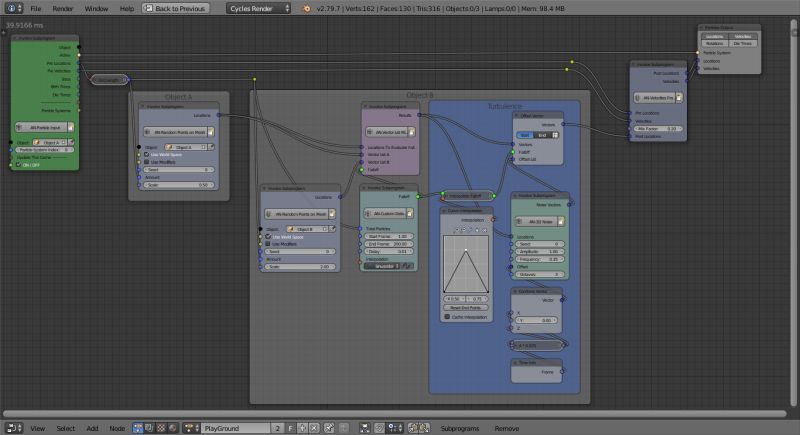Toggle the pin node tree icon

click(x=329, y=428)
